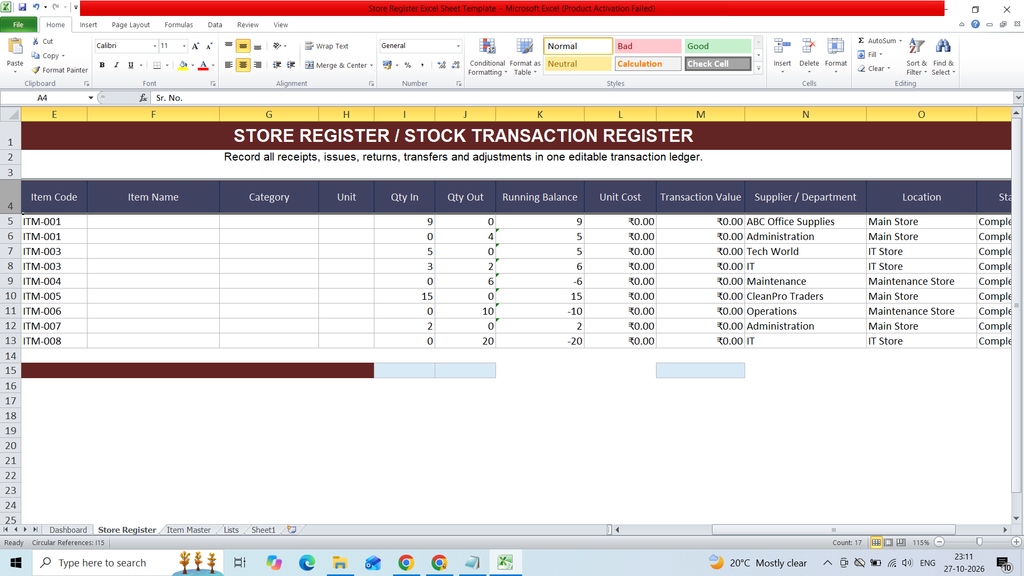Click the horizontal scrollbar thumb
Viewport: 1024px width, 576px height.
pyautogui.click(x=833, y=530)
